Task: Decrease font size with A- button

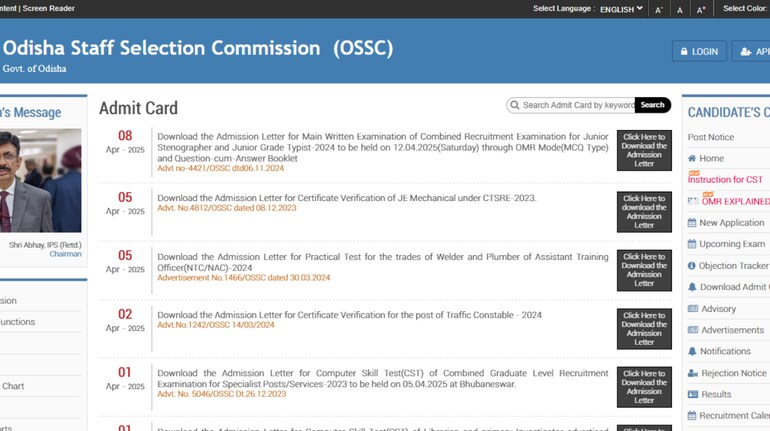Action: click(x=658, y=9)
